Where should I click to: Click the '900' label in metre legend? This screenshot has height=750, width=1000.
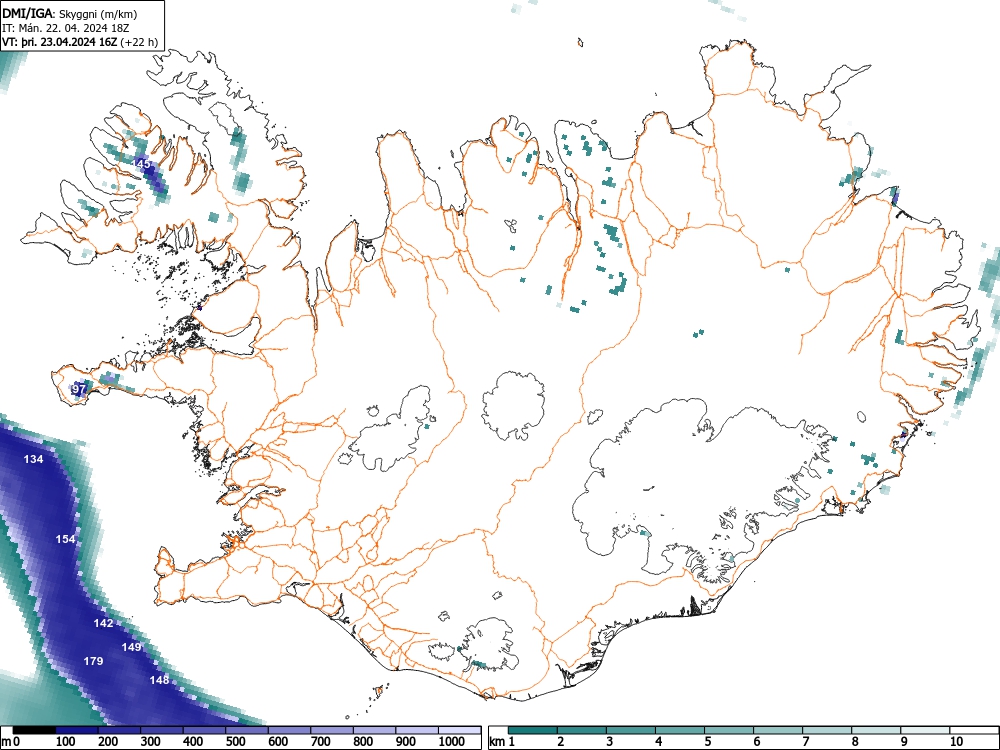406,742
